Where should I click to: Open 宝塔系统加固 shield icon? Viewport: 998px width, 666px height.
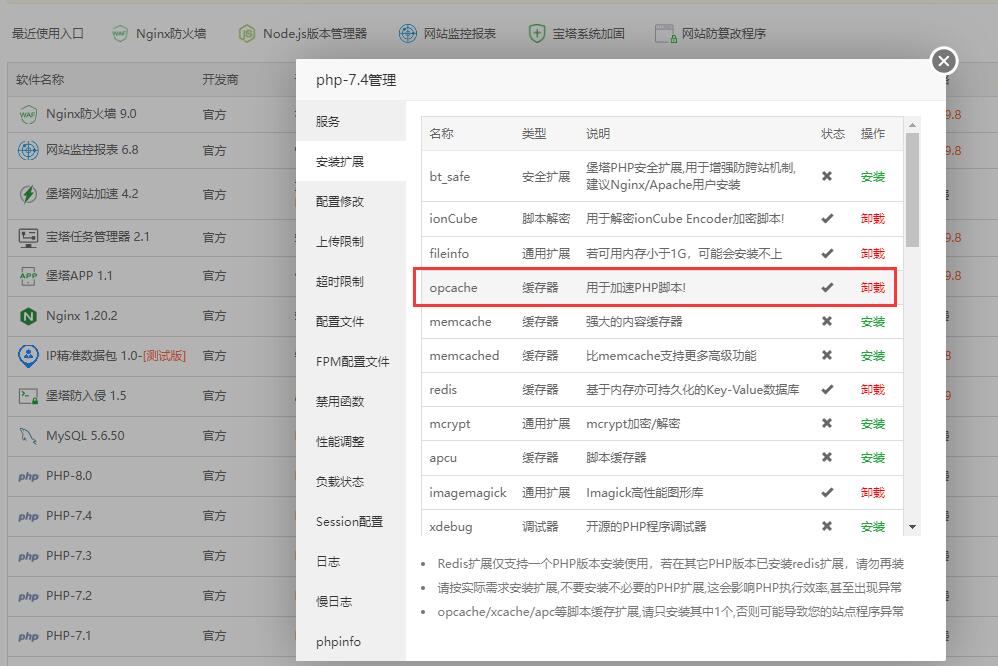pyautogui.click(x=537, y=33)
